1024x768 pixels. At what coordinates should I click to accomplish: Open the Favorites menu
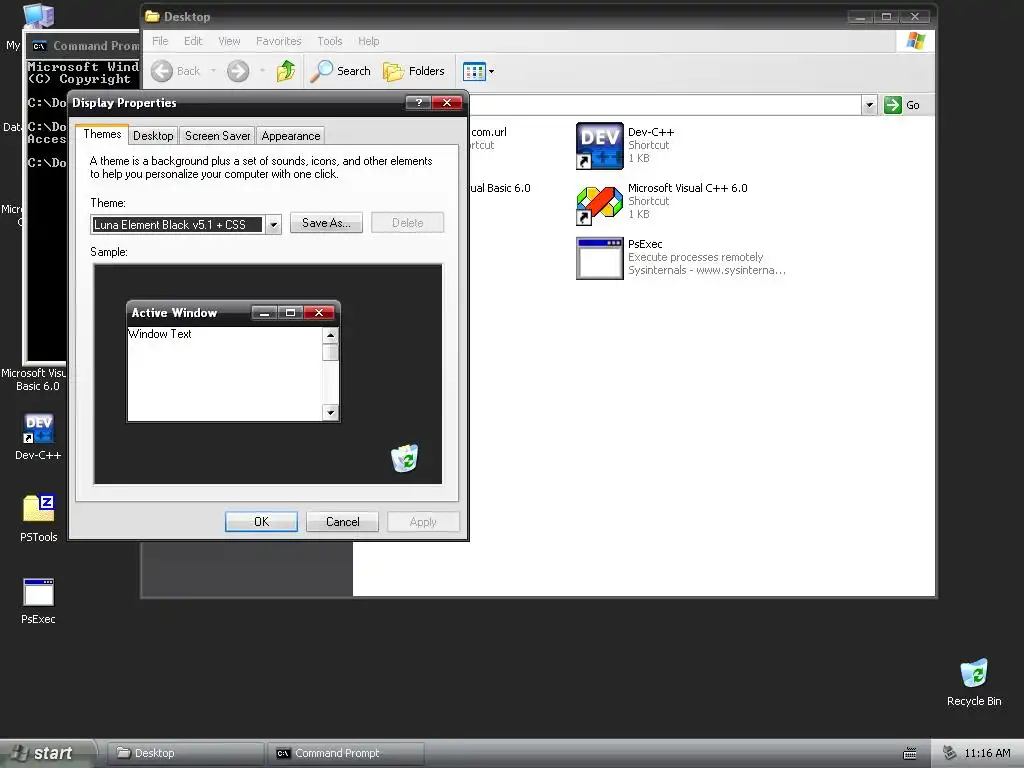tap(279, 41)
